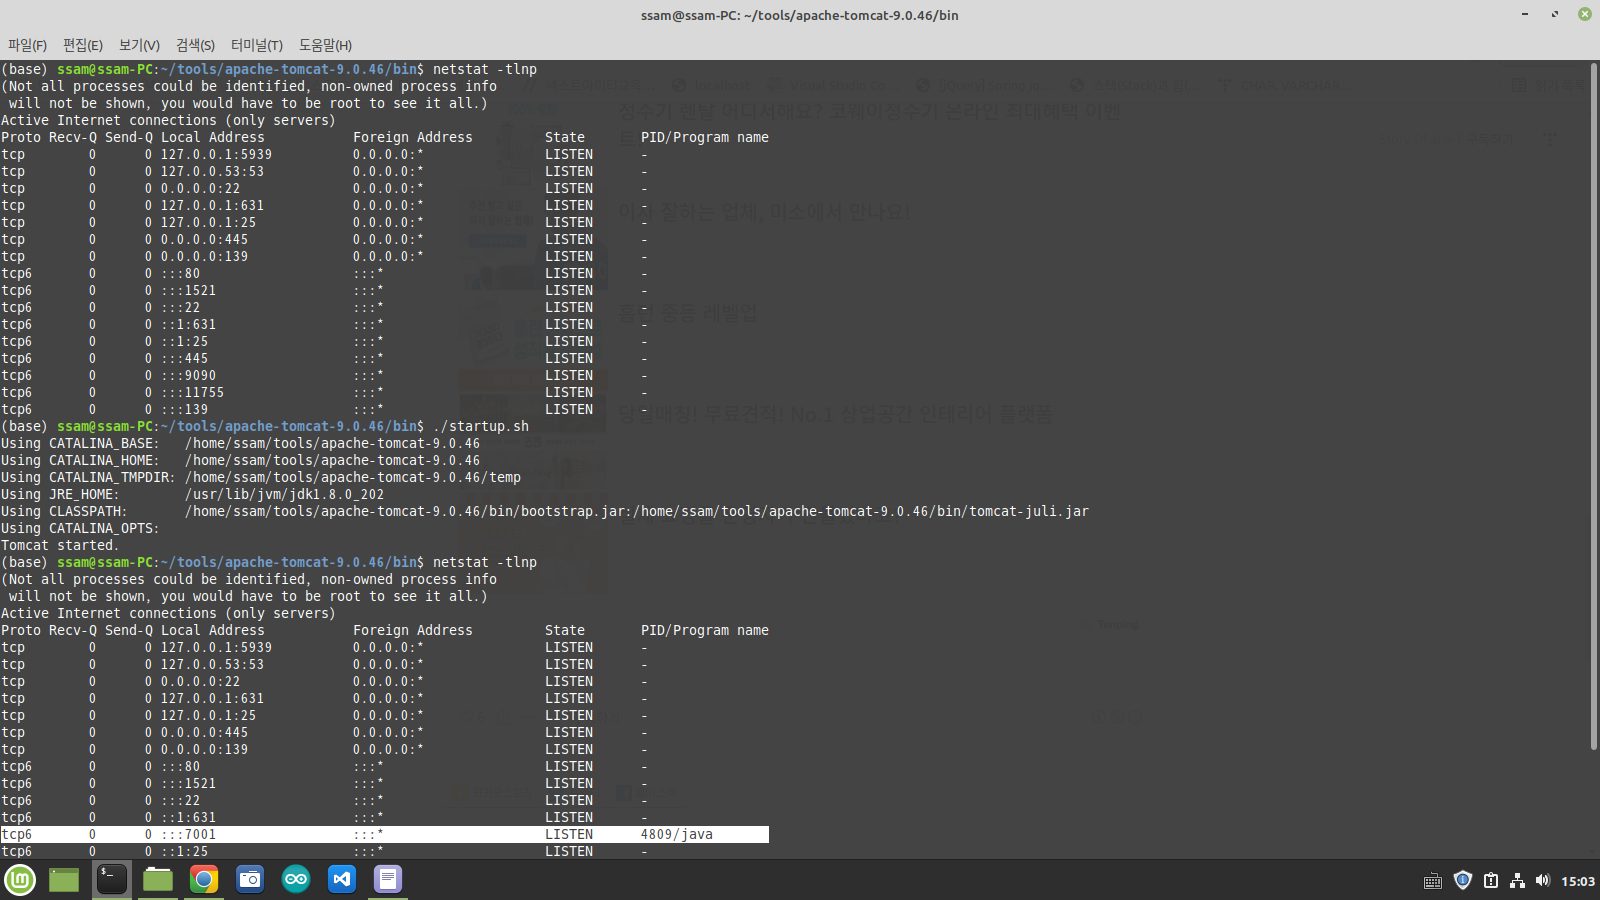Open the network connections tray icon
The image size is (1600, 900).
click(x=1517, y=881)
